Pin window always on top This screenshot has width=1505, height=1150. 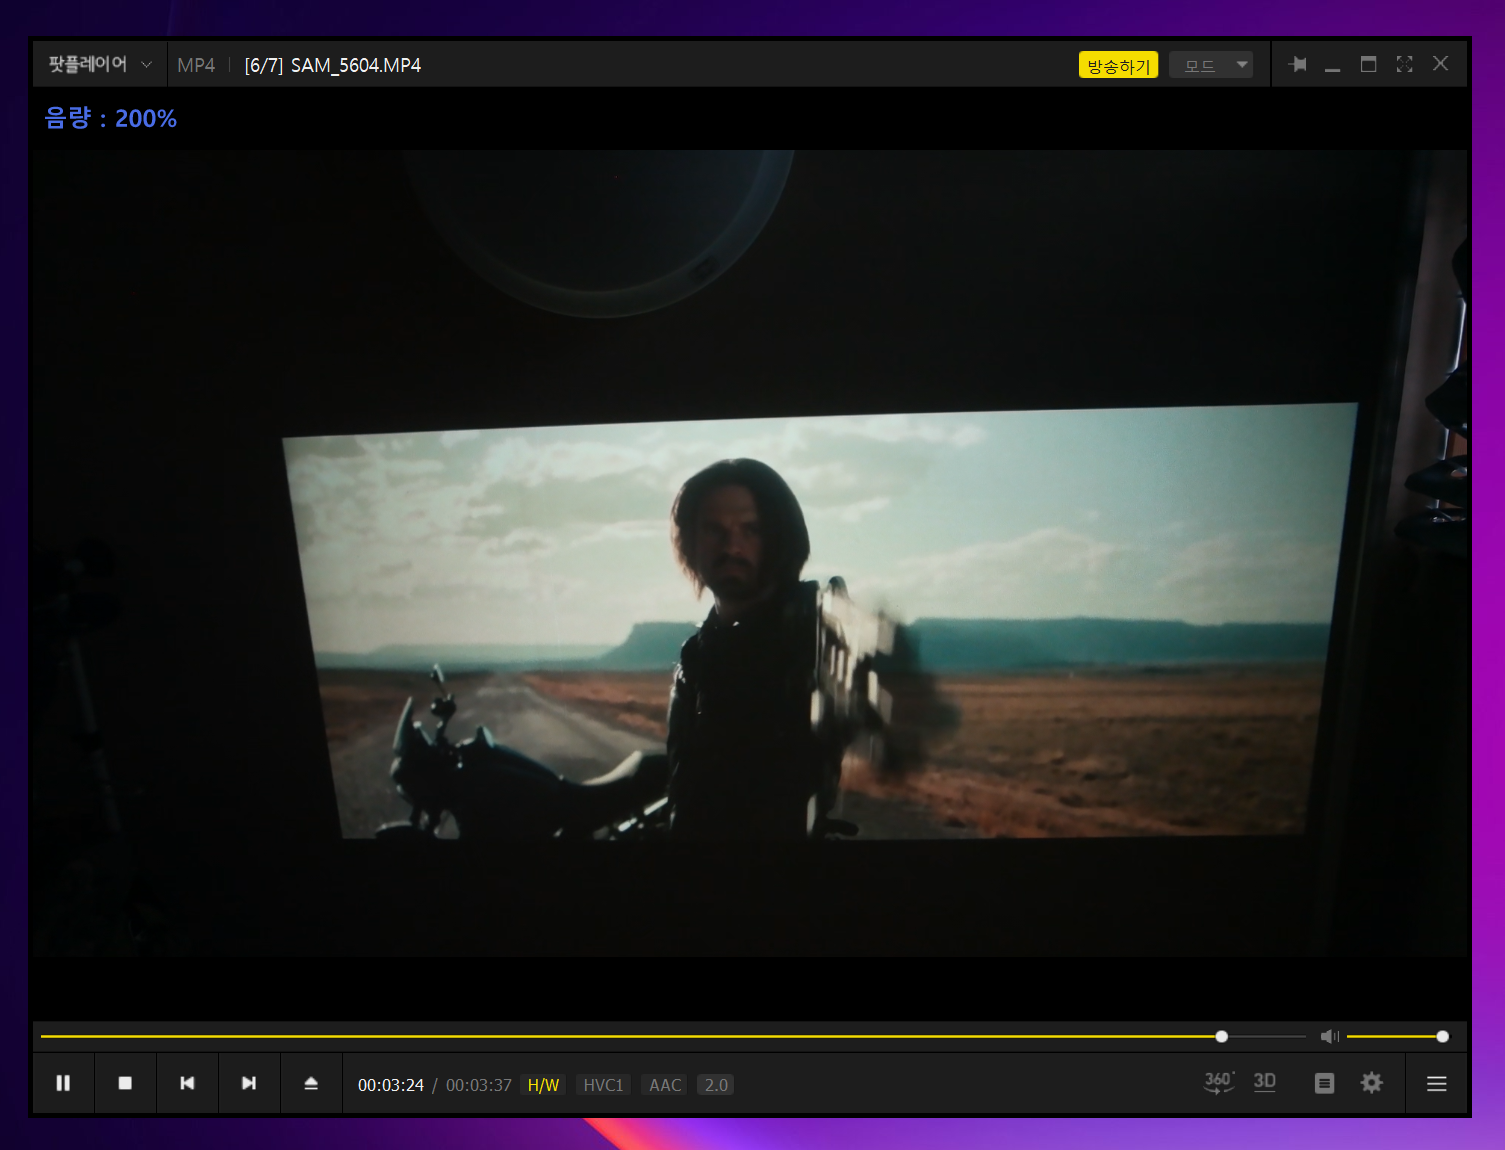click(x=1298, y=64)
